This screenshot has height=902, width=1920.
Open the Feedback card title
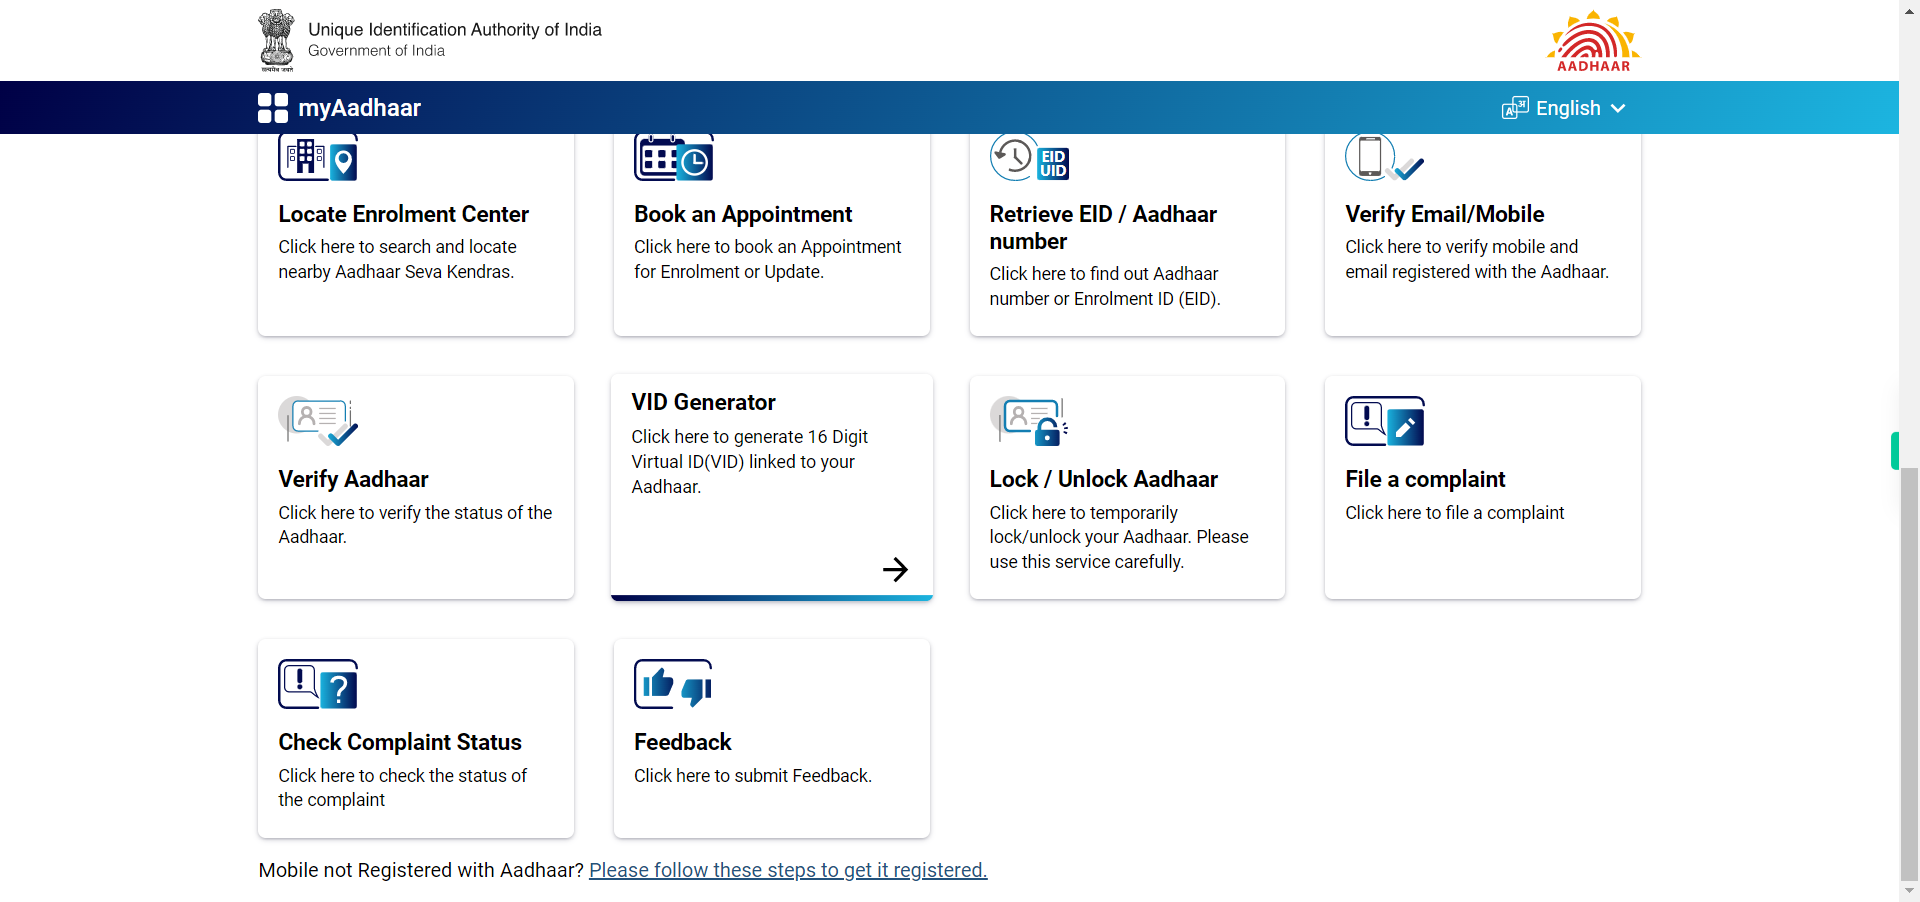(x=683, y=742)
